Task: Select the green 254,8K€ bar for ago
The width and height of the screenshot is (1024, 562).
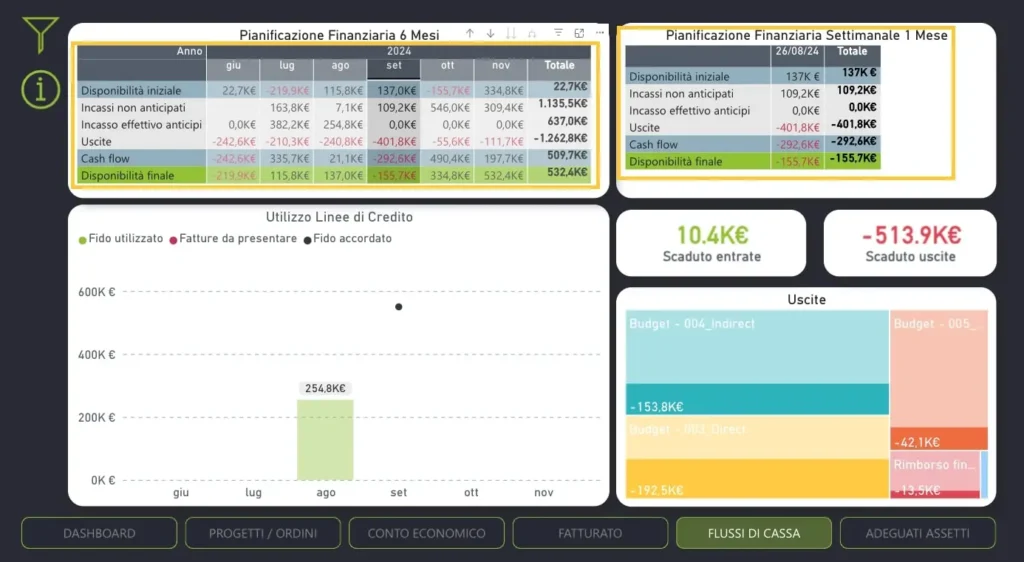Action: [x=325, y=440]
